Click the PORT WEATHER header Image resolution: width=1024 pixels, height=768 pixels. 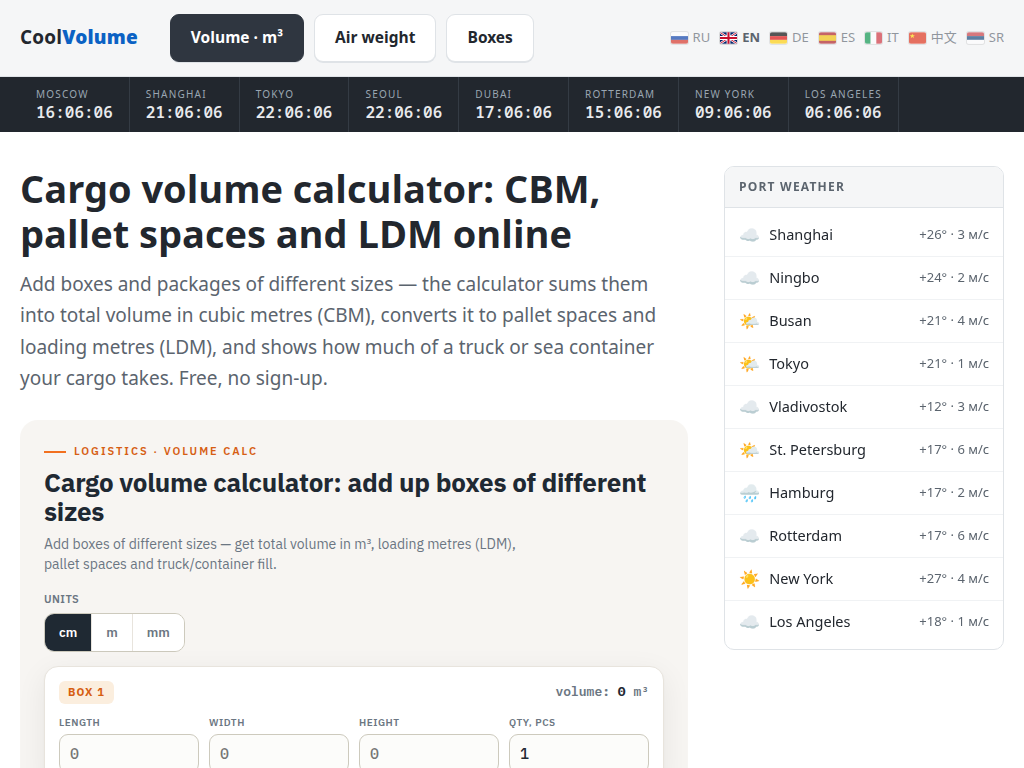[792, 187]
